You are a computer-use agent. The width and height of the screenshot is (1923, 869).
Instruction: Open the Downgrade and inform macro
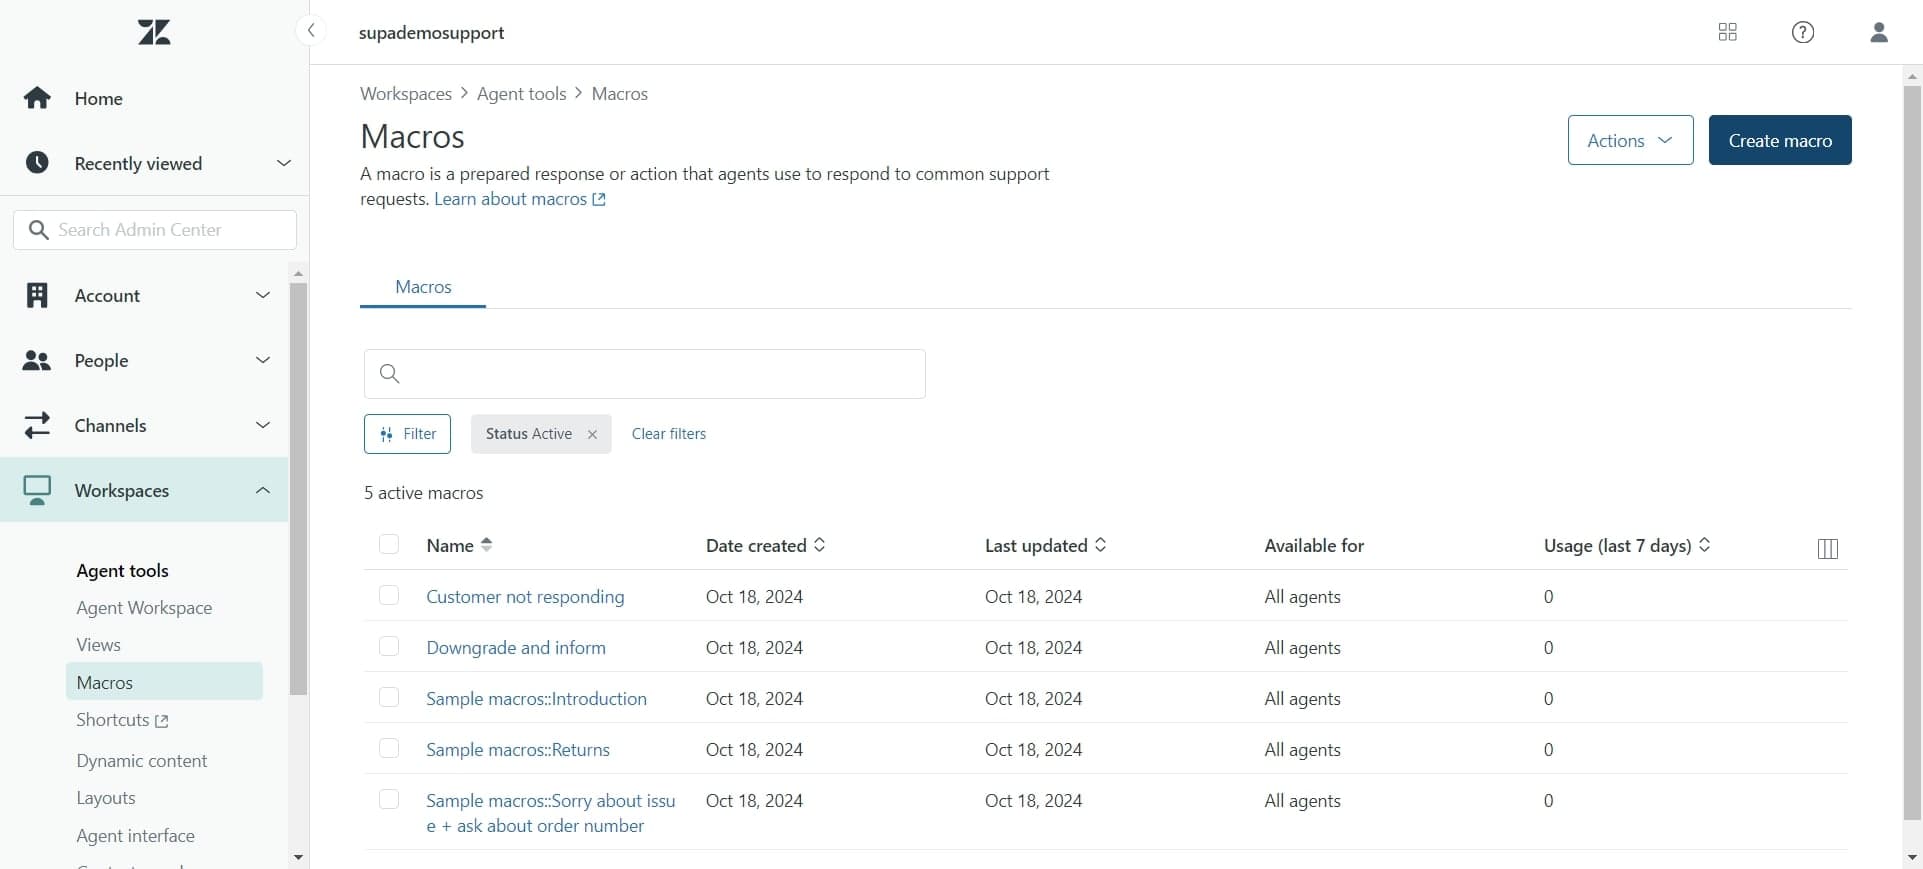pyautogui.click(x=516, y=648)
